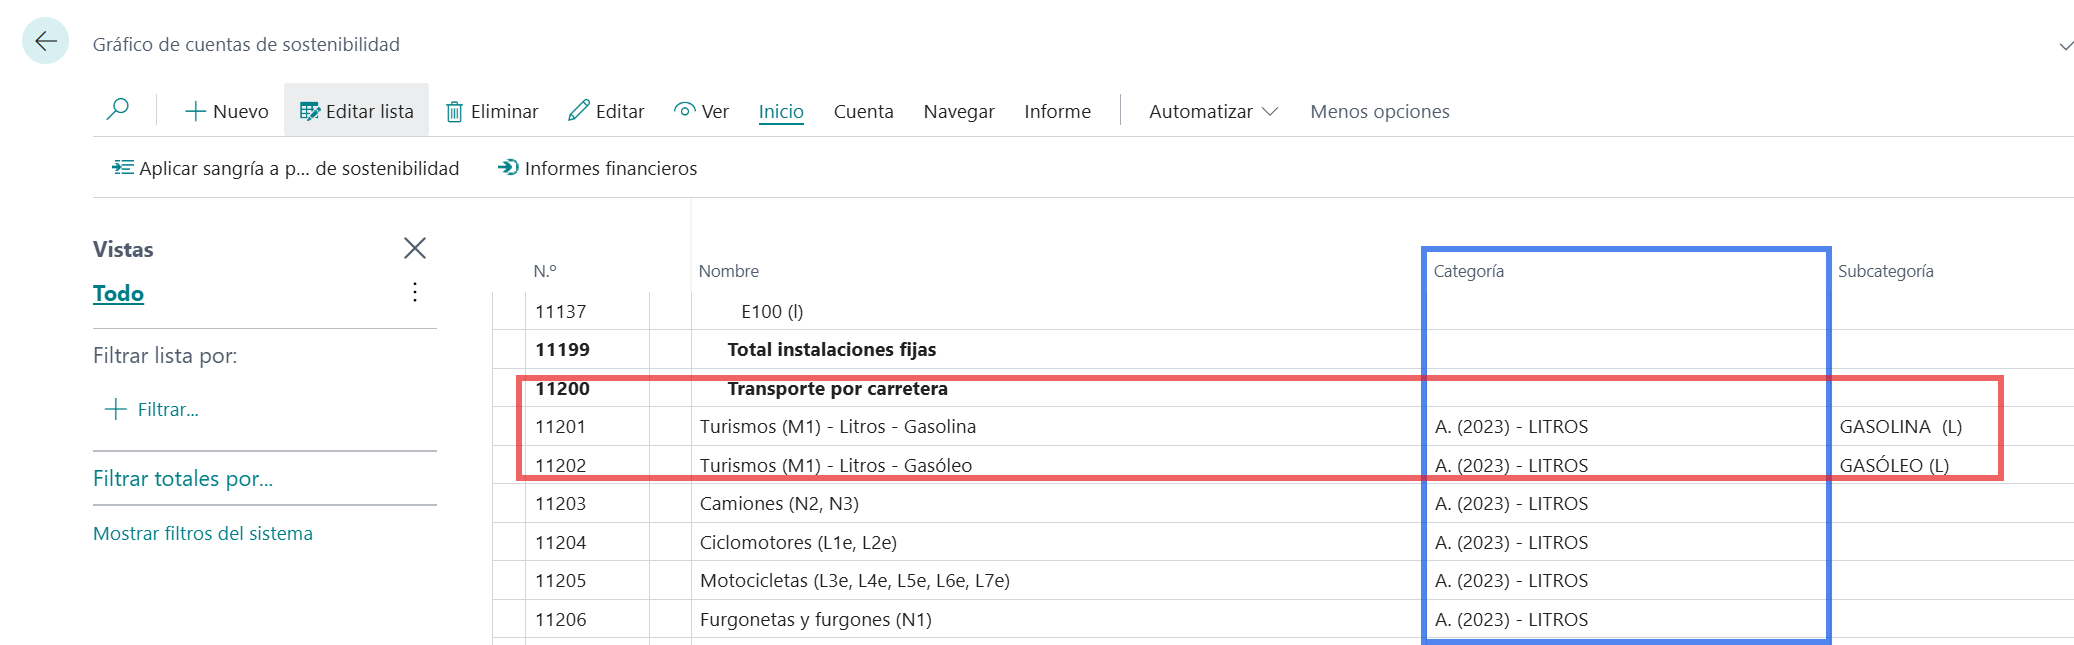
Task: Click Furgonetas y furgones (N1) cell
Action: pos(816,619)
